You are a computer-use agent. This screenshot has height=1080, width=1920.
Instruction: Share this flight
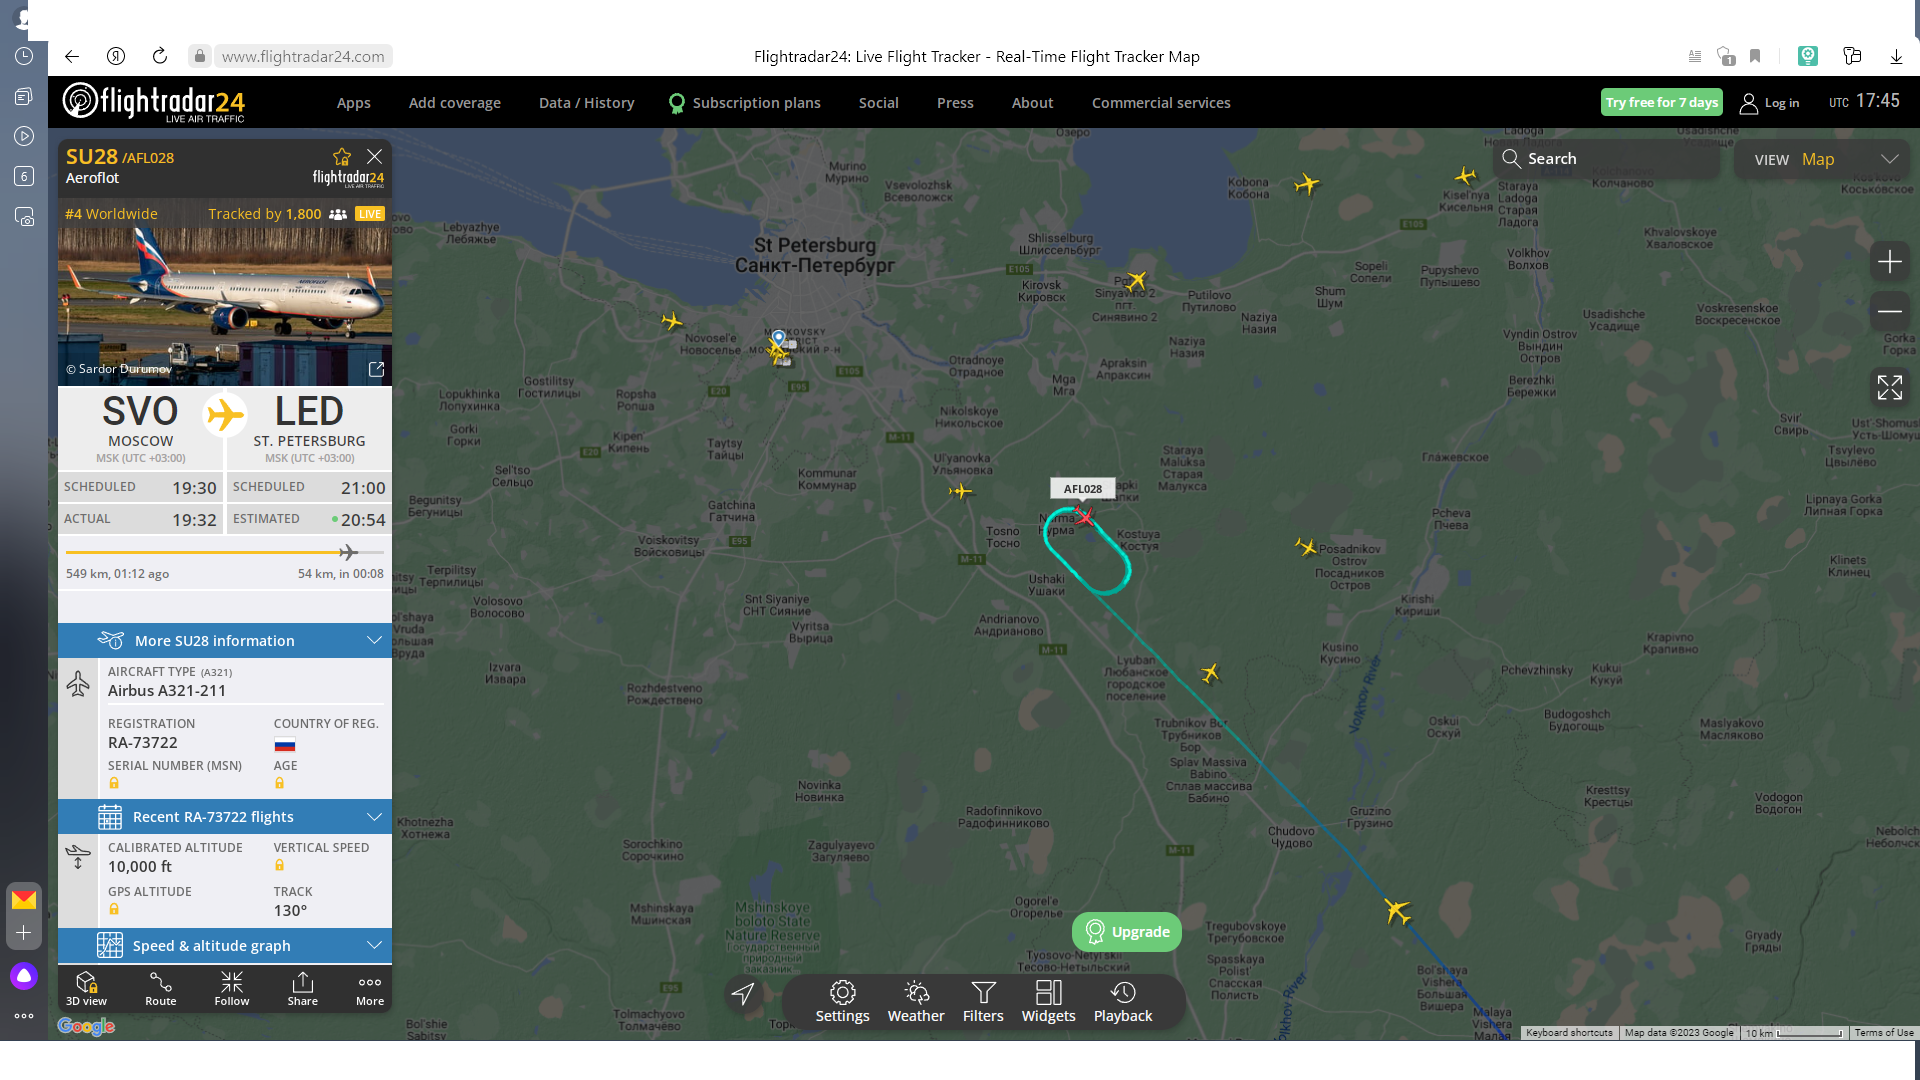point(303,989)
